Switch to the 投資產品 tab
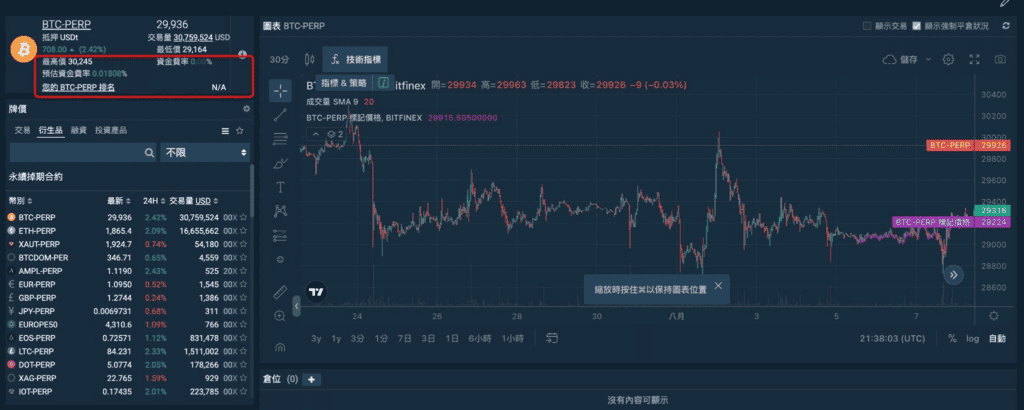The image size is (1024, 410). coord(111,131)
